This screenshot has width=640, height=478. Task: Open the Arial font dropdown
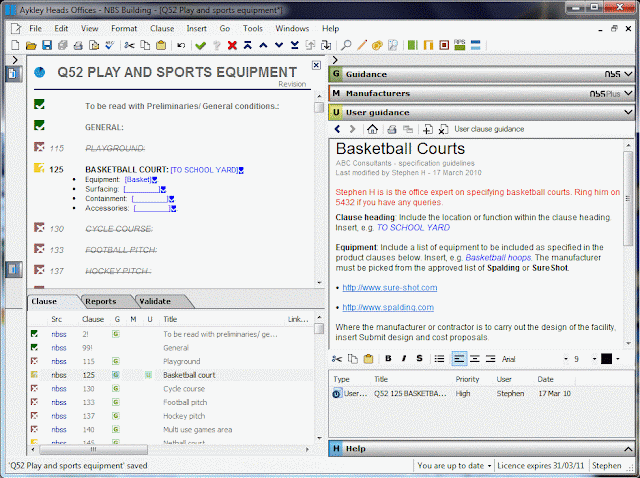tap(566, 359)
